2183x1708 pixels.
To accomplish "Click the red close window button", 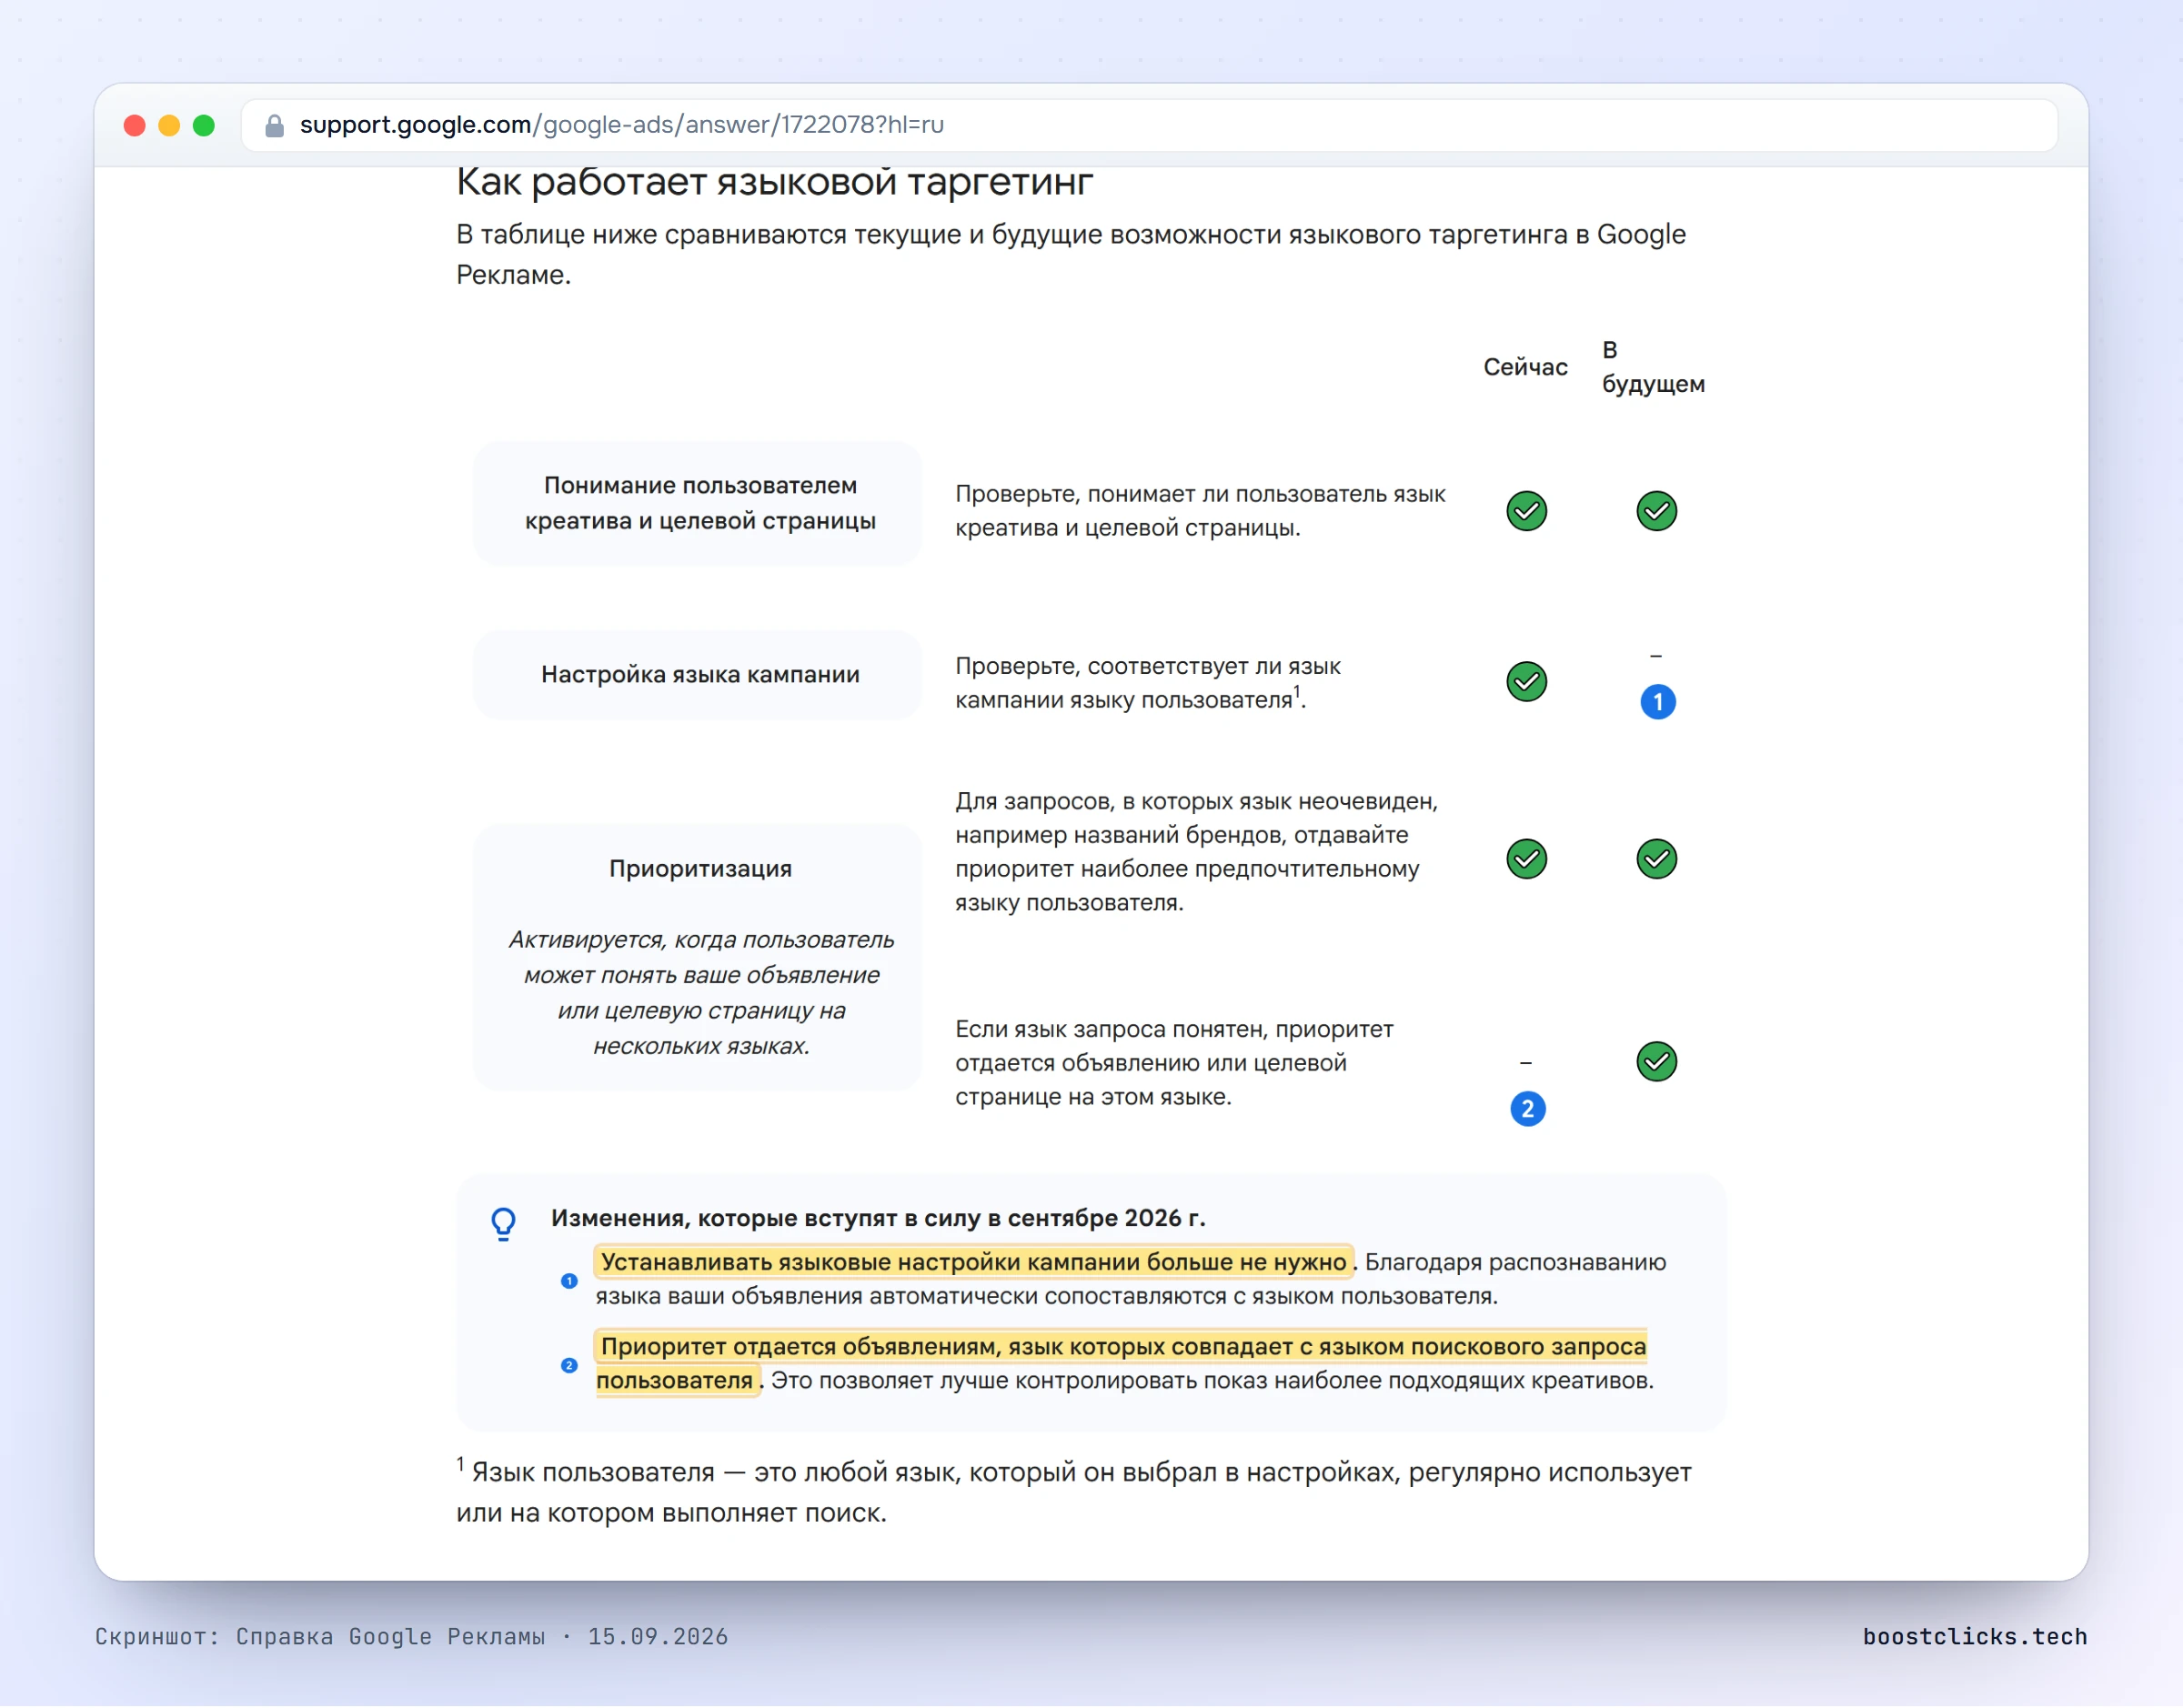I will click(x=134, y=125).
